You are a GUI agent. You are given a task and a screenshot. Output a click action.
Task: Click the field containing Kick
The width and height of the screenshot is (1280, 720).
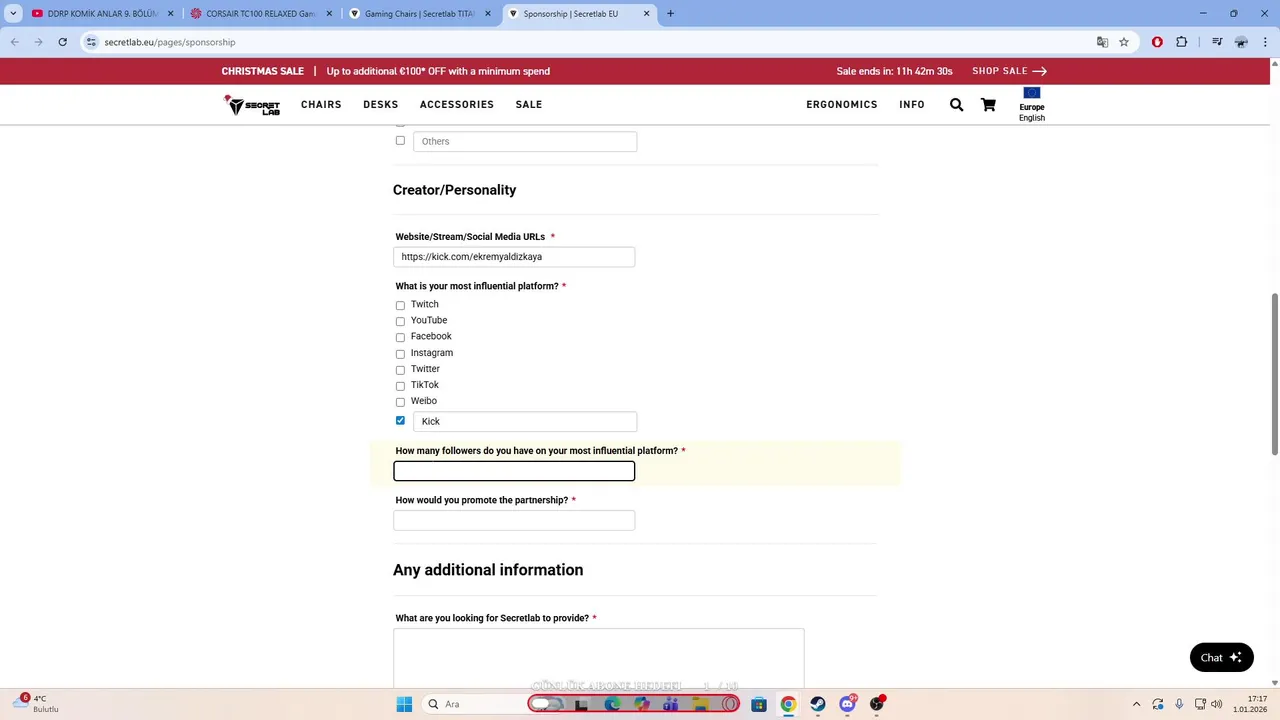525,422
